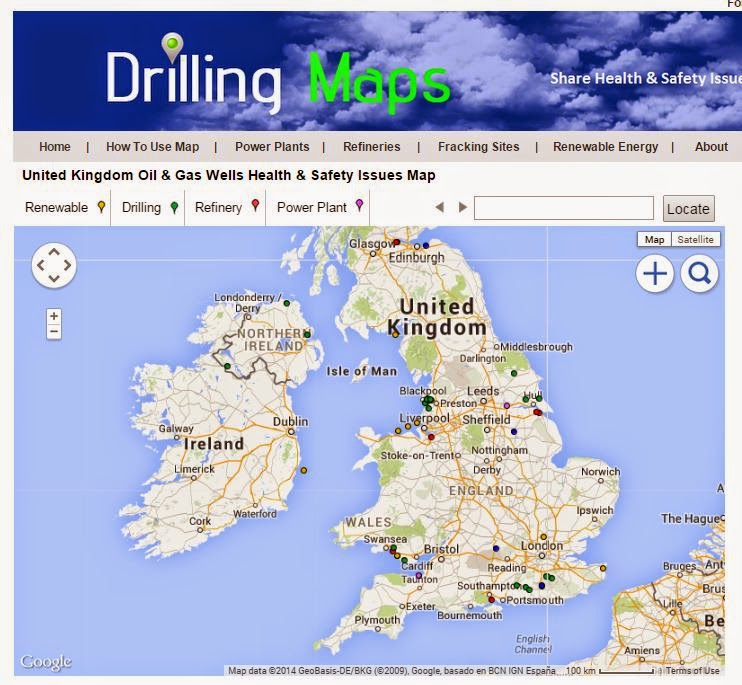Click yellow marker below Kingdom label
The image size is (742, 685).
pyautogui.click(x=395, y=334)
